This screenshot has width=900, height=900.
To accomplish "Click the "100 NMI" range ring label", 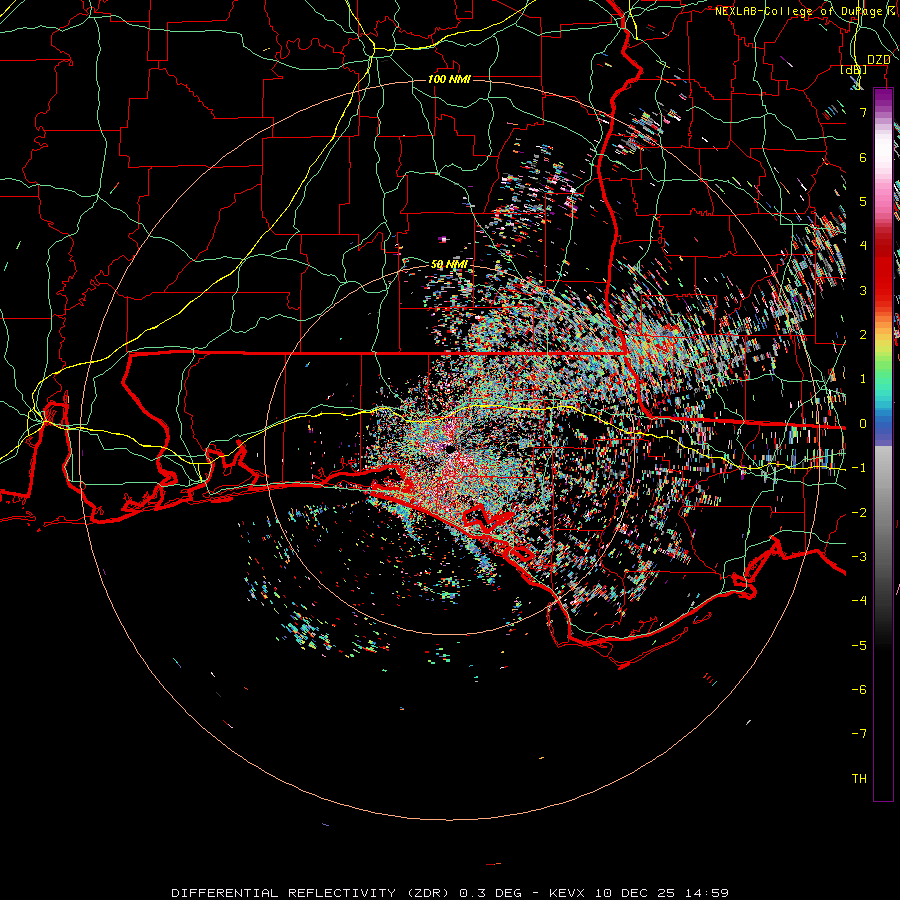I will click(449, 79).
